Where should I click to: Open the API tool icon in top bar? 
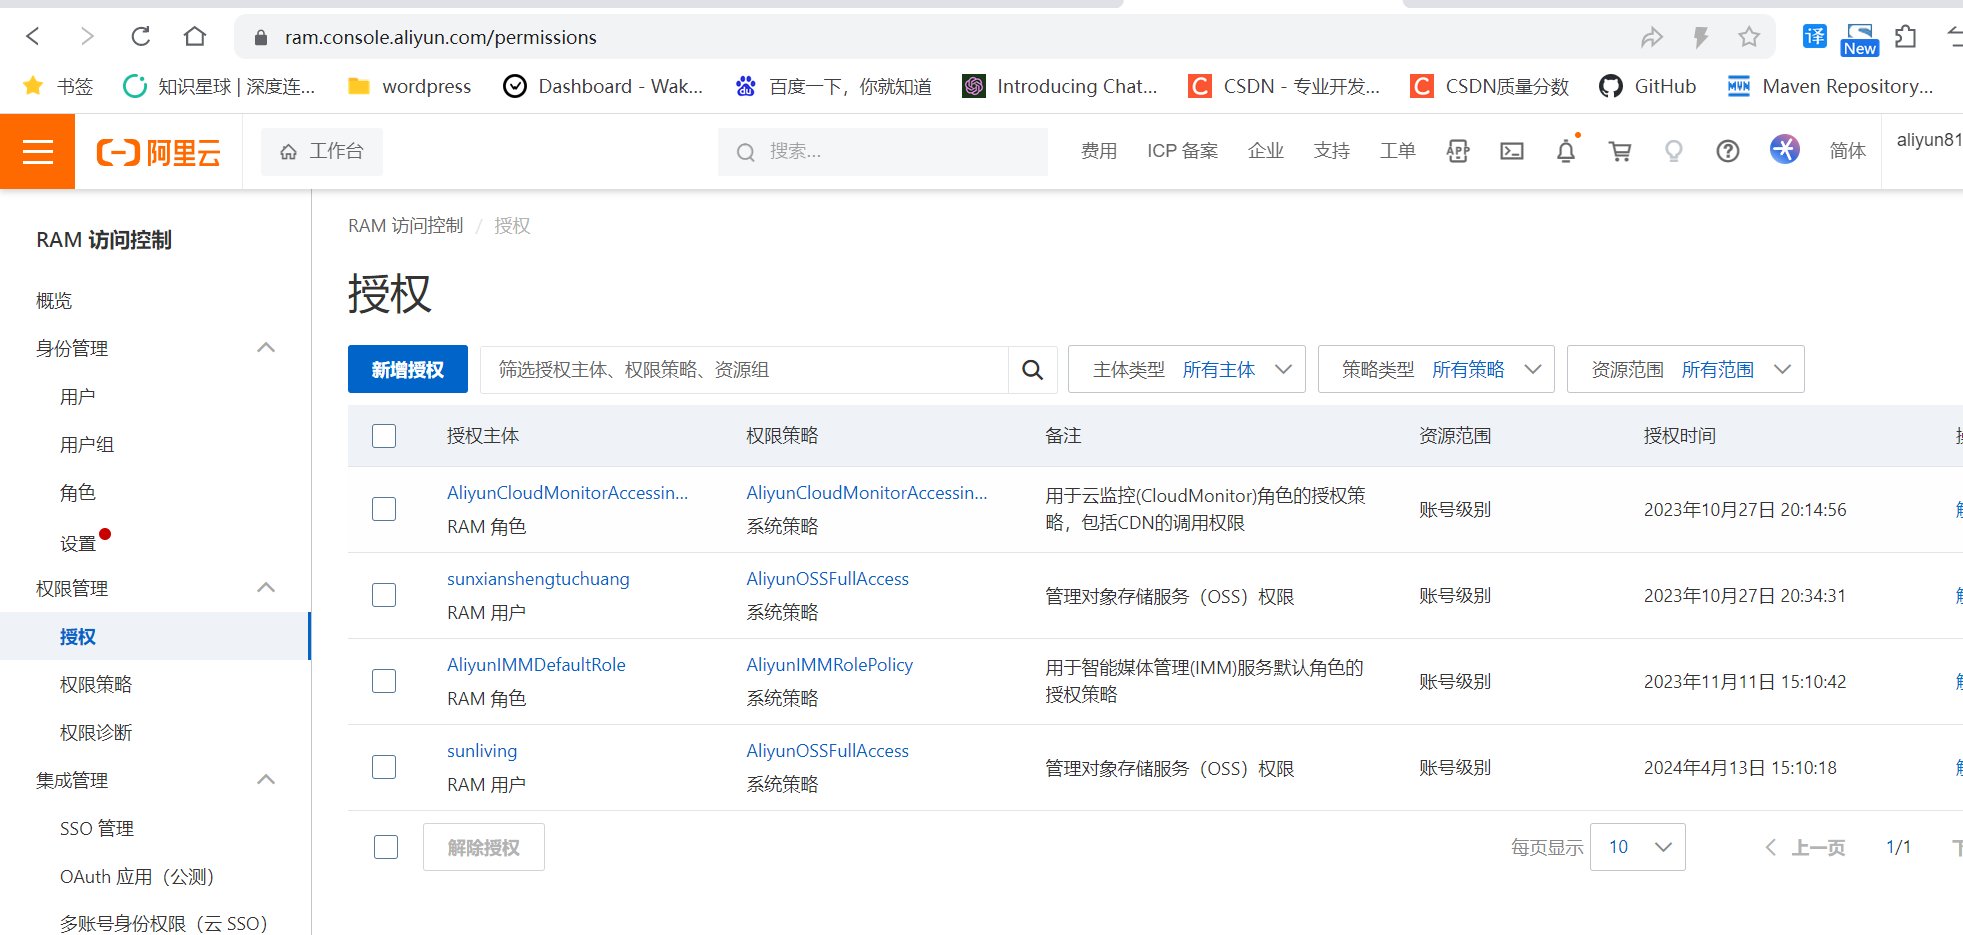click(1458, 151)
